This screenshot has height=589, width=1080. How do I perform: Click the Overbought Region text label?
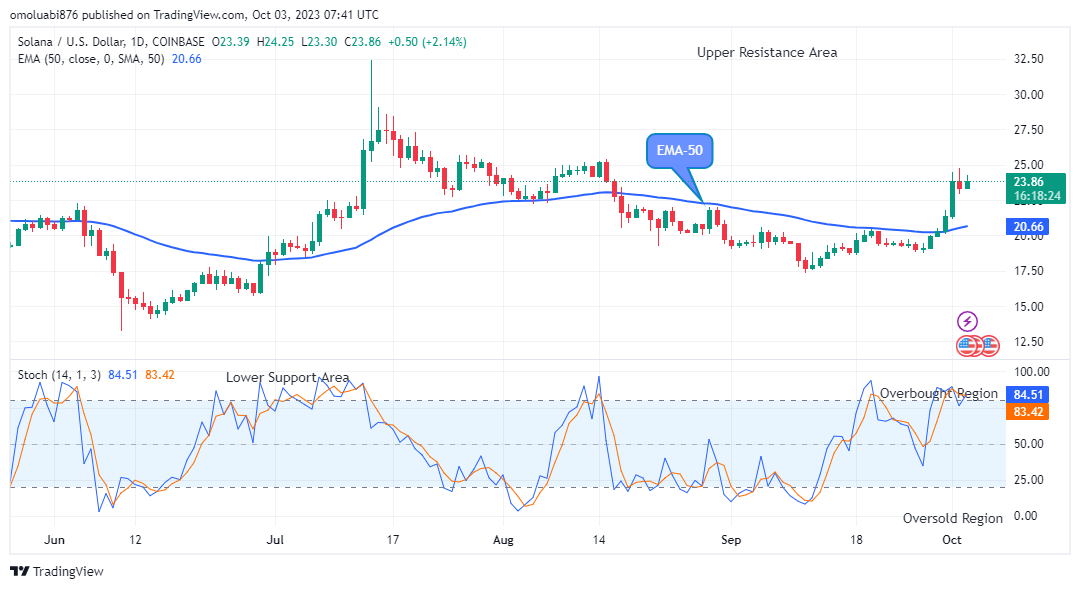click(938, 393)
